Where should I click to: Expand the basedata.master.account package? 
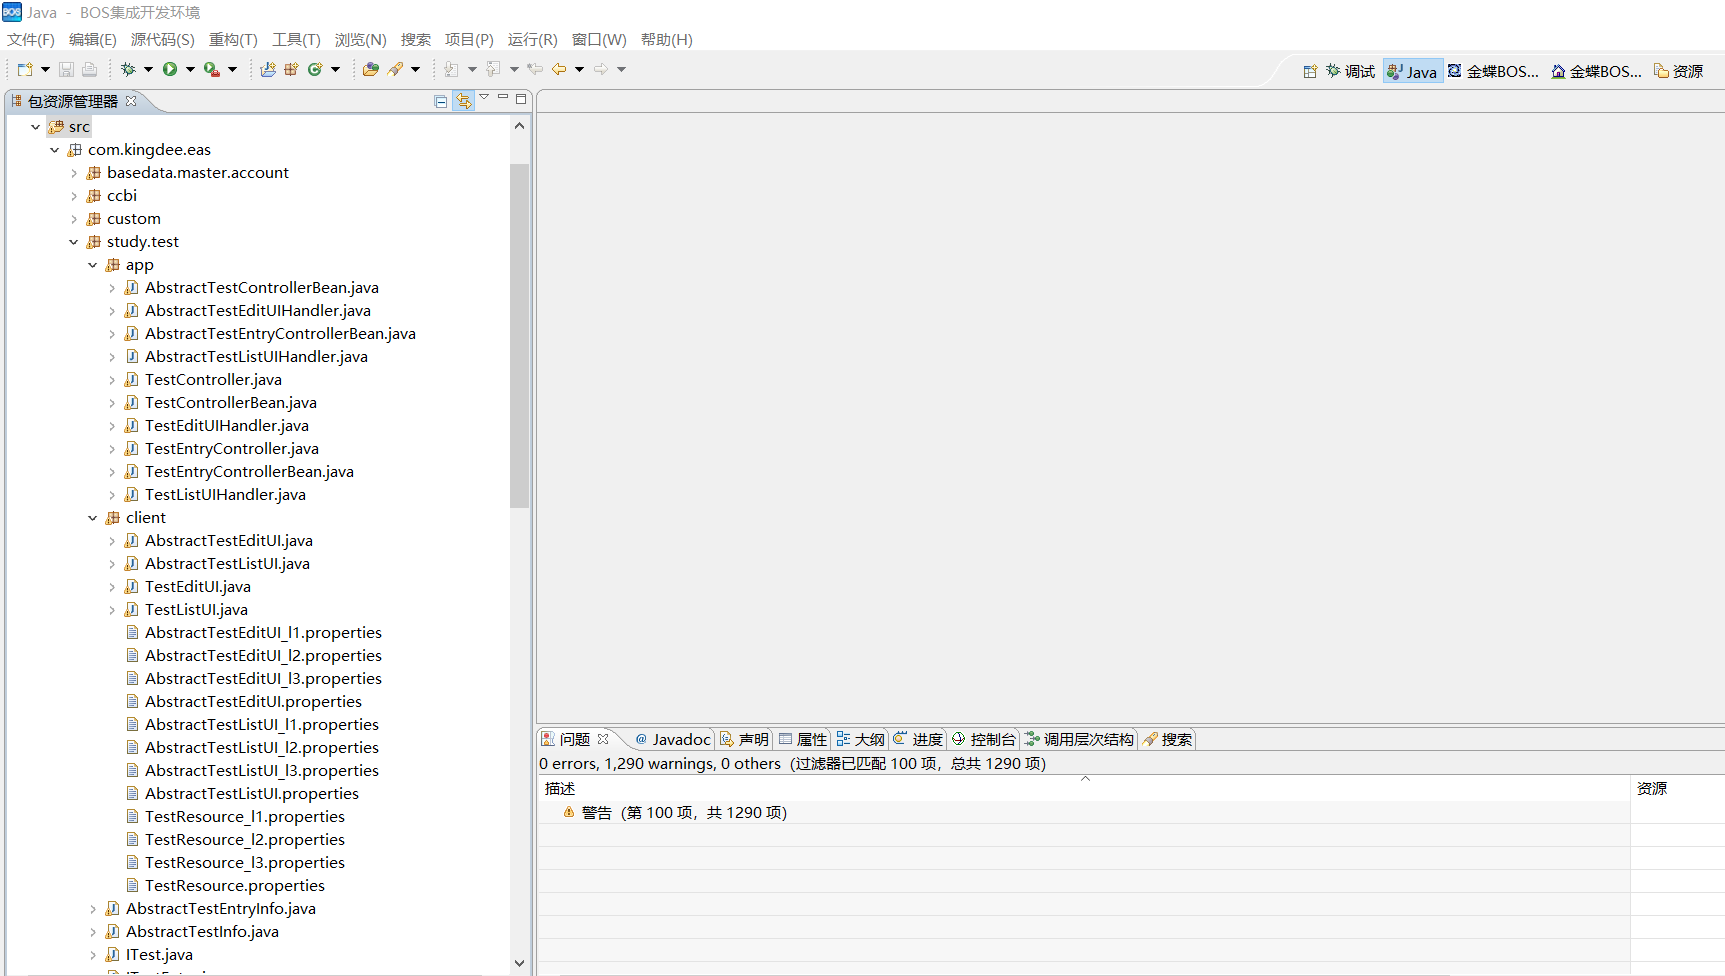pyautogui.click(x=74, y=173)
